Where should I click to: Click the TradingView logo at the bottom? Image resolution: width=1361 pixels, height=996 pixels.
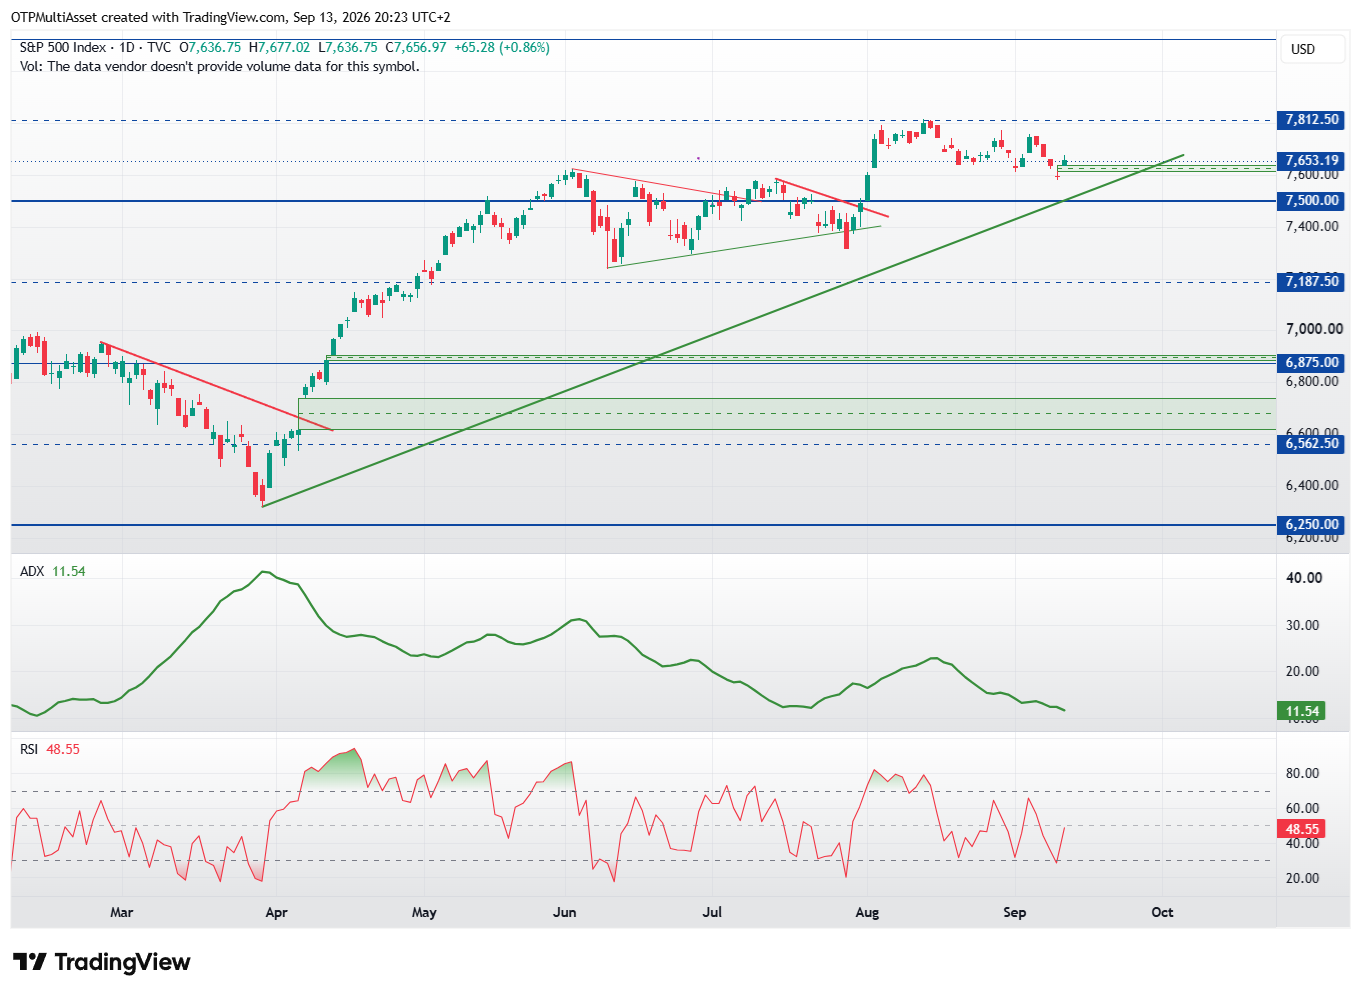101,962
